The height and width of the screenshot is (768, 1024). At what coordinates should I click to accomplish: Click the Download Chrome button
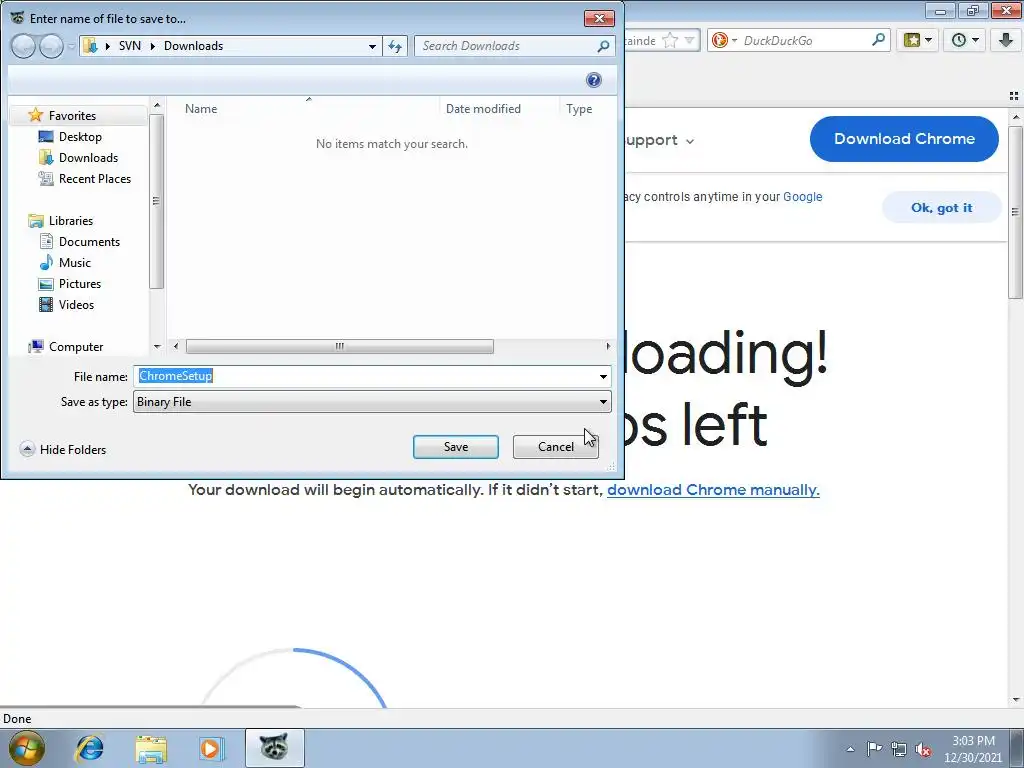pos(904,138)
